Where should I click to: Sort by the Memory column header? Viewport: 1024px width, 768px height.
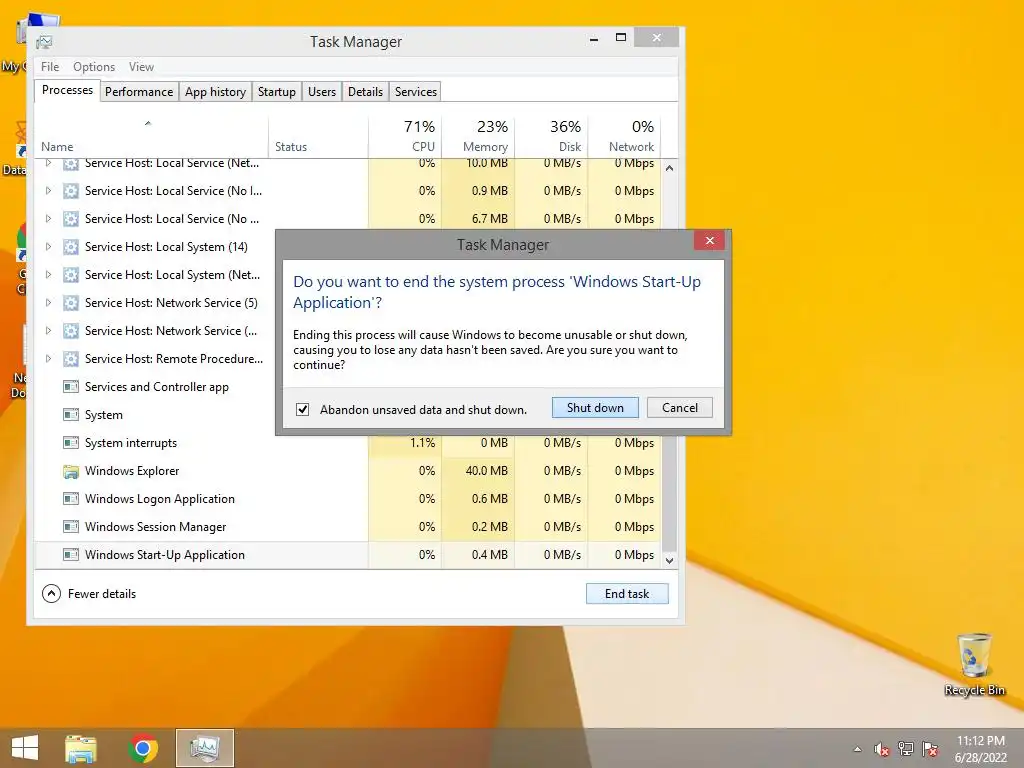click(x=478, y=137)
